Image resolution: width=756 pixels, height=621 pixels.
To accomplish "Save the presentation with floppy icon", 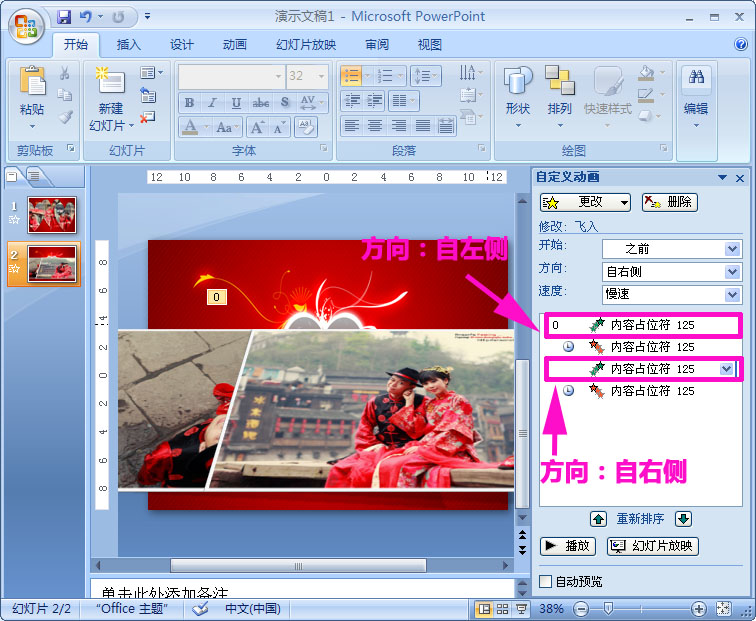I will 64,17.
